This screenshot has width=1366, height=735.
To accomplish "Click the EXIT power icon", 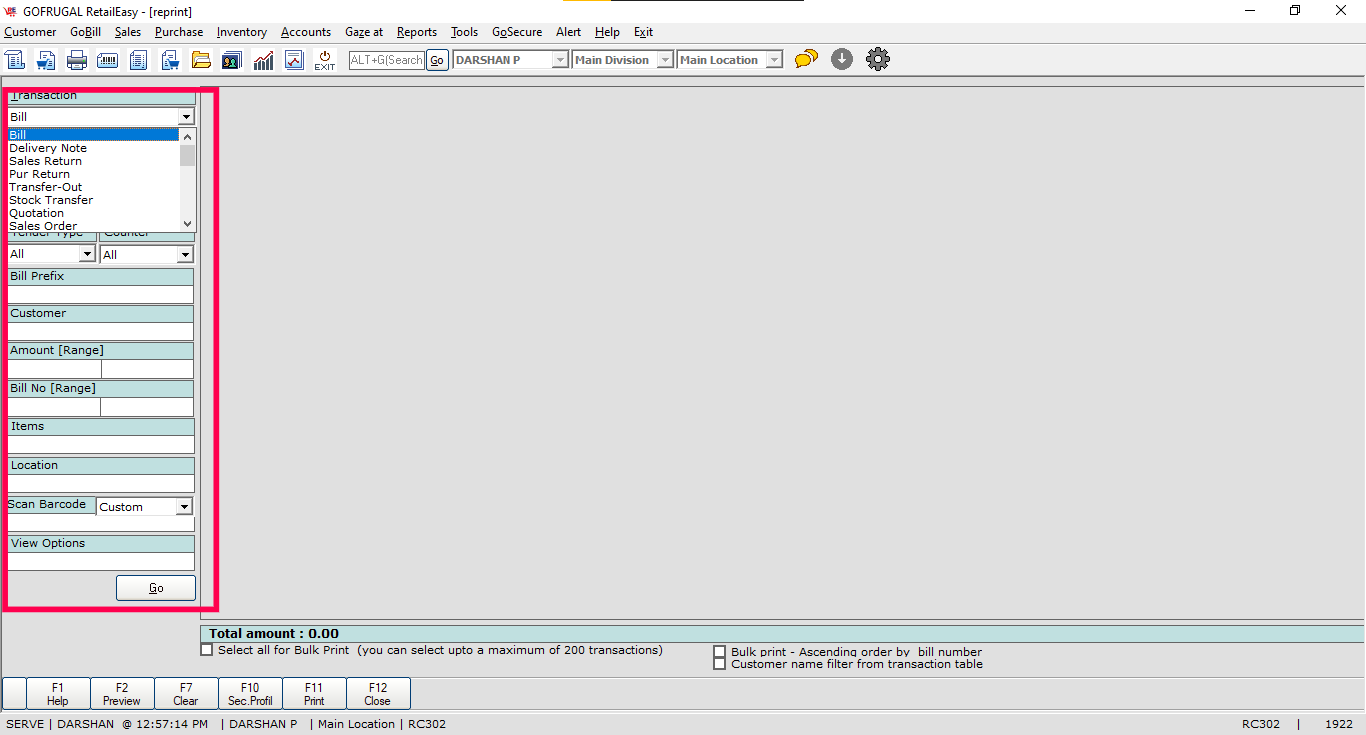I will pyautogui.click(x=325, y=60).
